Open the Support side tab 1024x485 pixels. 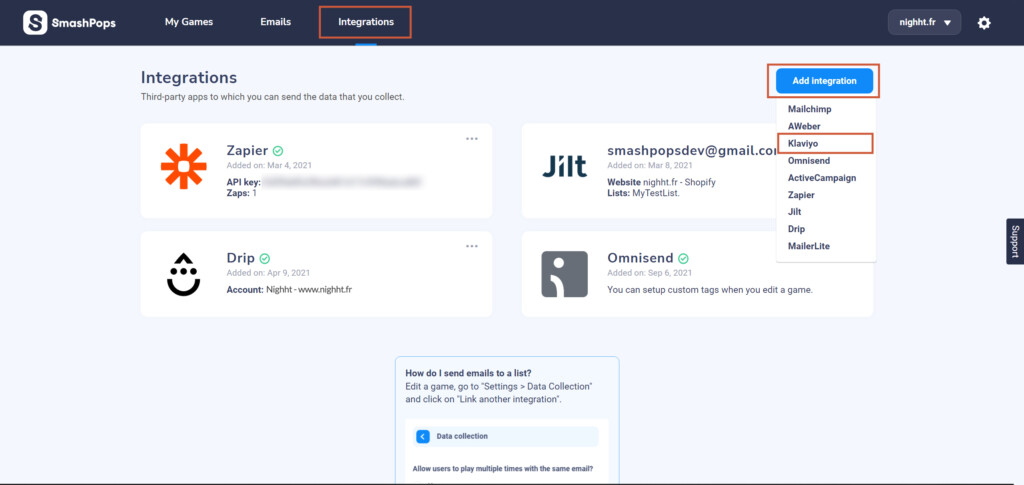(1015, 242)
